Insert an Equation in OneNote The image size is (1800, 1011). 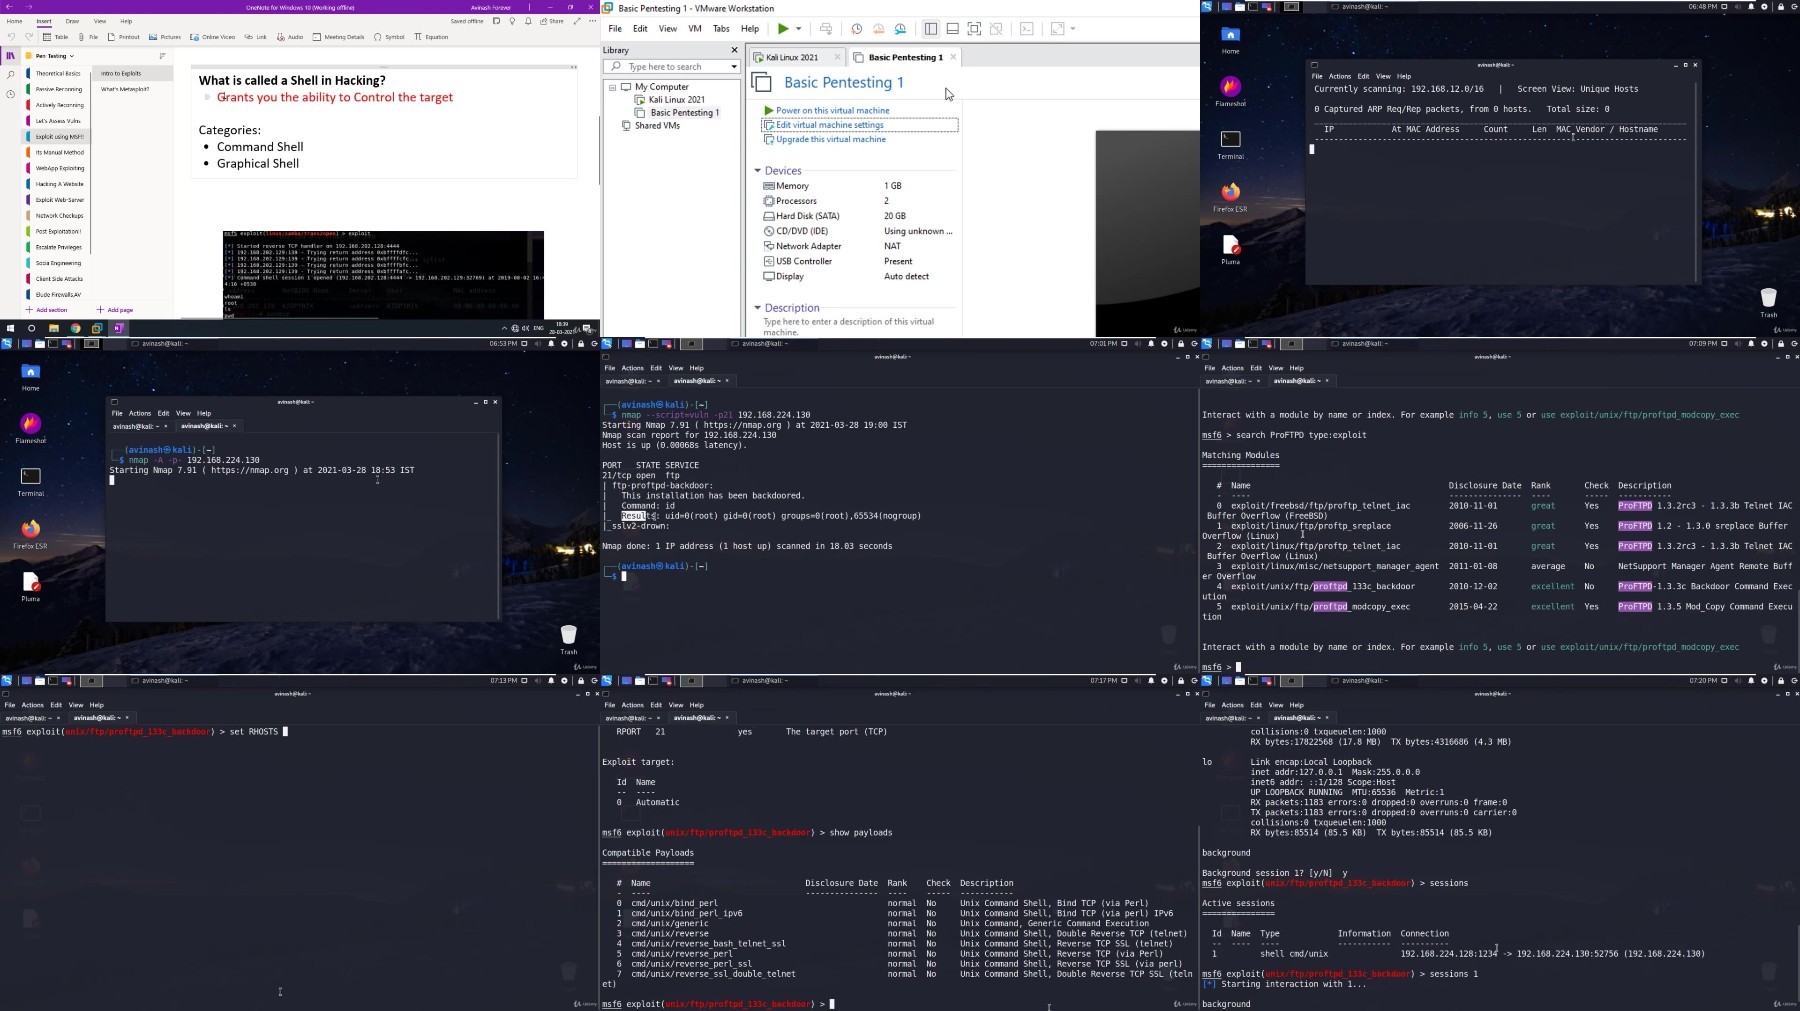click(432, 37)
